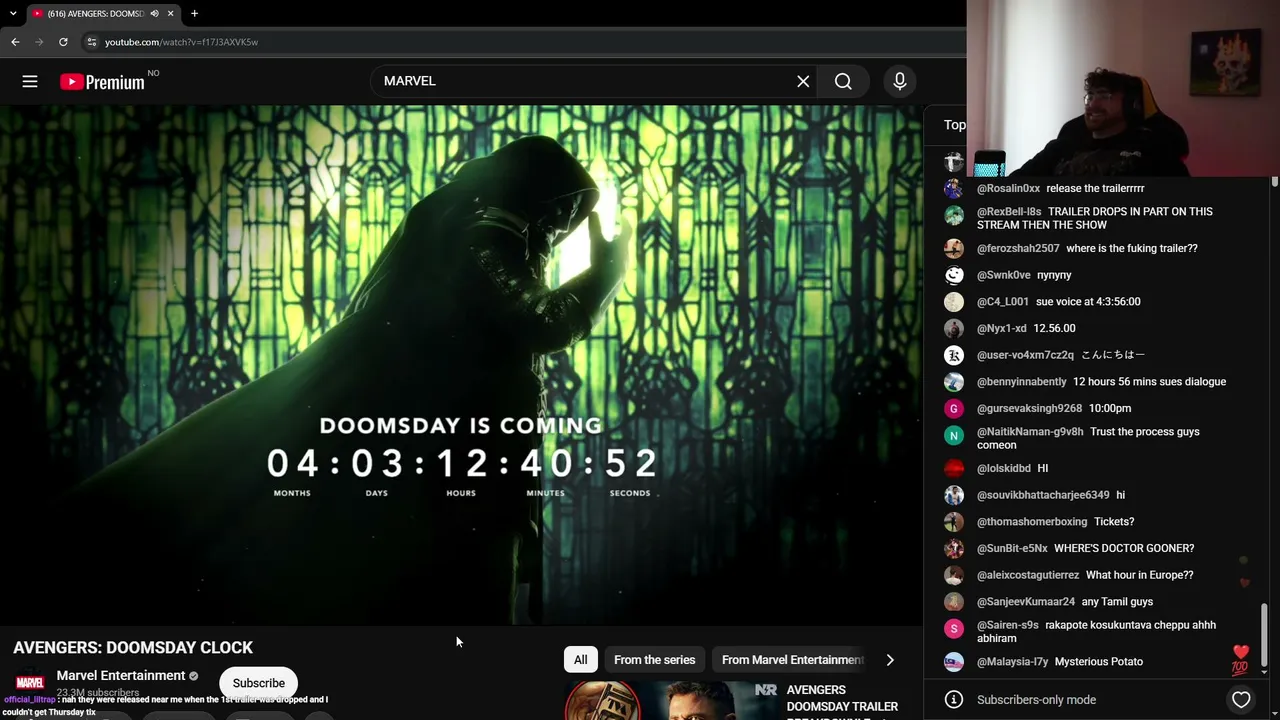Click @thomashomerboxing's chat avatar
The image size is (1280, 720).
(x=954, y=521)
